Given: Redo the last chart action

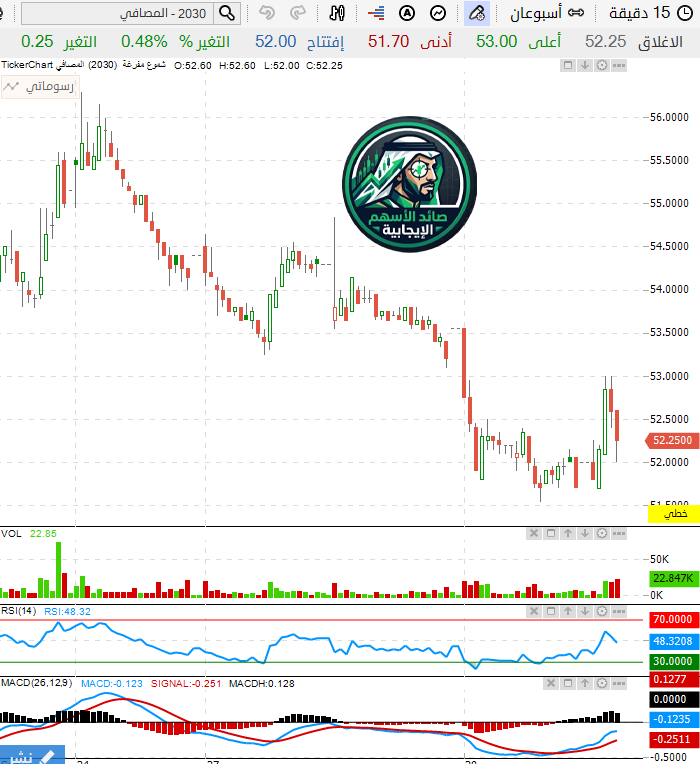Looking at the screenshot, I should click(298, 13).
